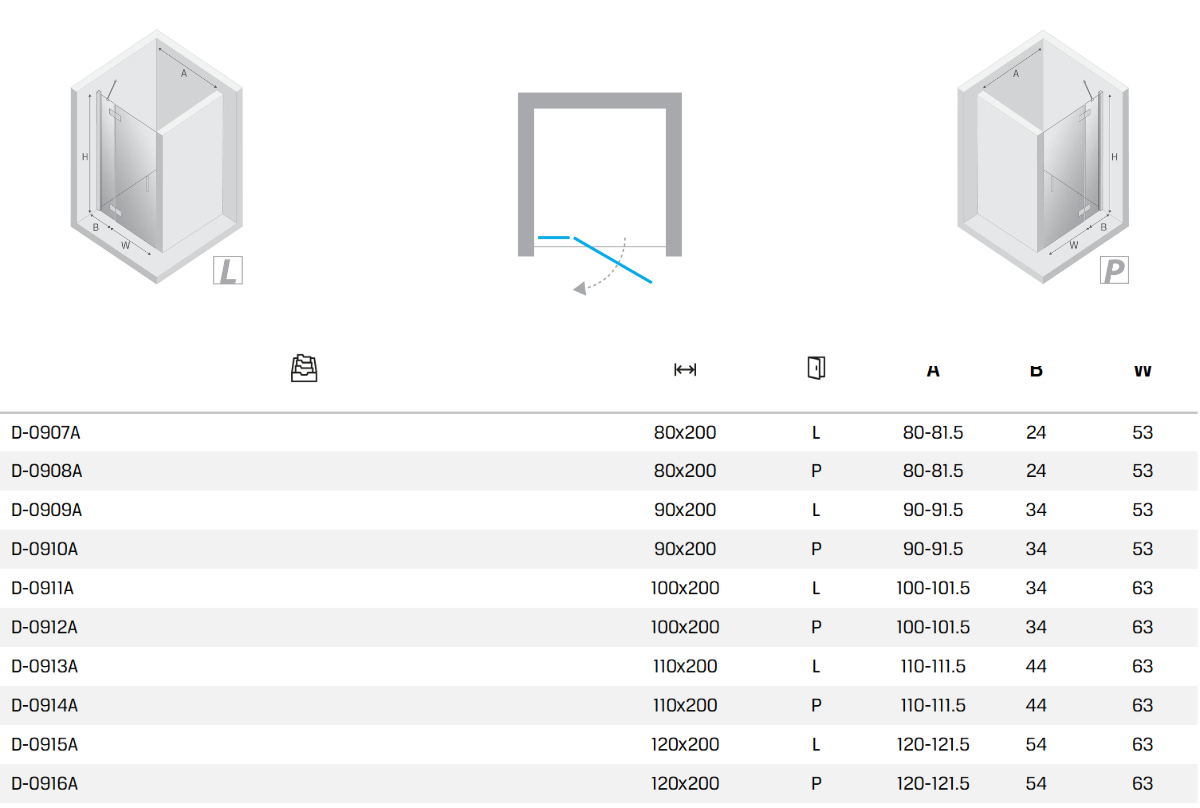Viewport: 1200px width, 808px height.
Task: Click the product catalog stack icon
Action: coord(303,369)
